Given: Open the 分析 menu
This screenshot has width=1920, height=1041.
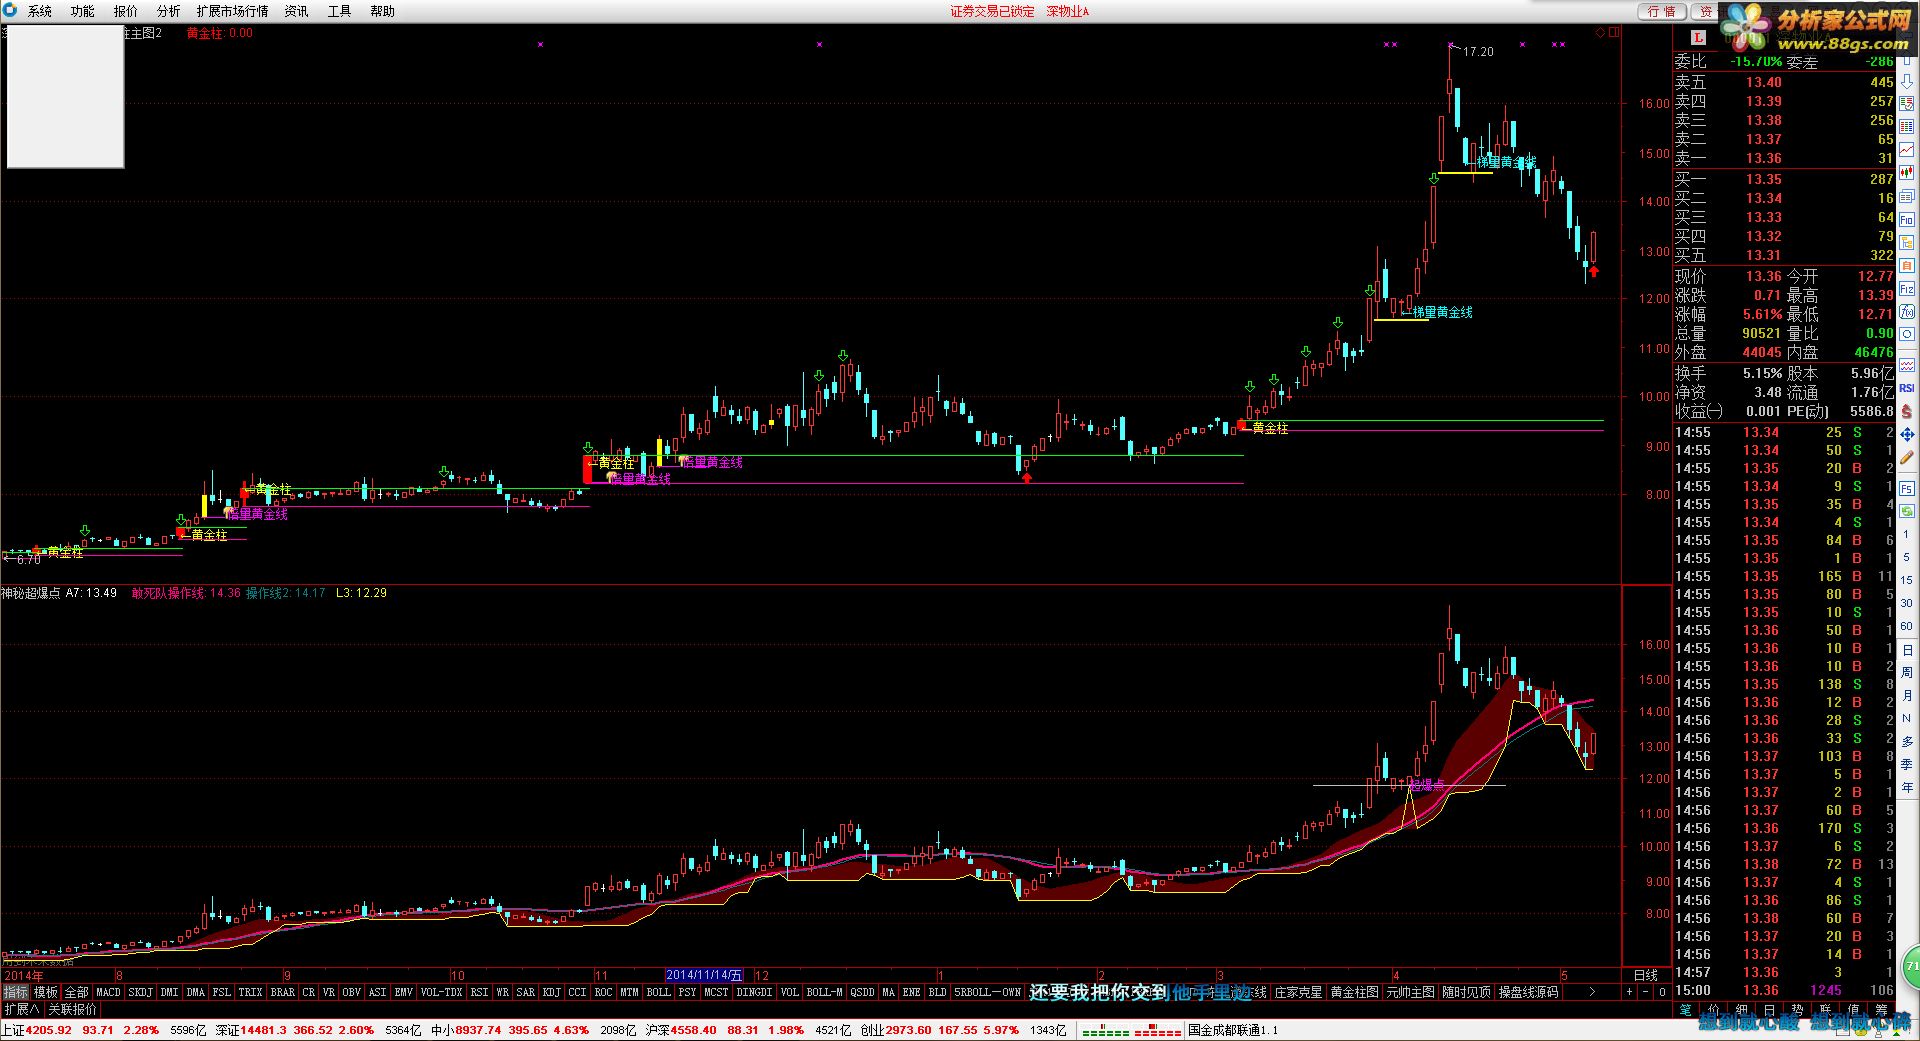Looking at the screenshot, I should click(x=169, y=11).
